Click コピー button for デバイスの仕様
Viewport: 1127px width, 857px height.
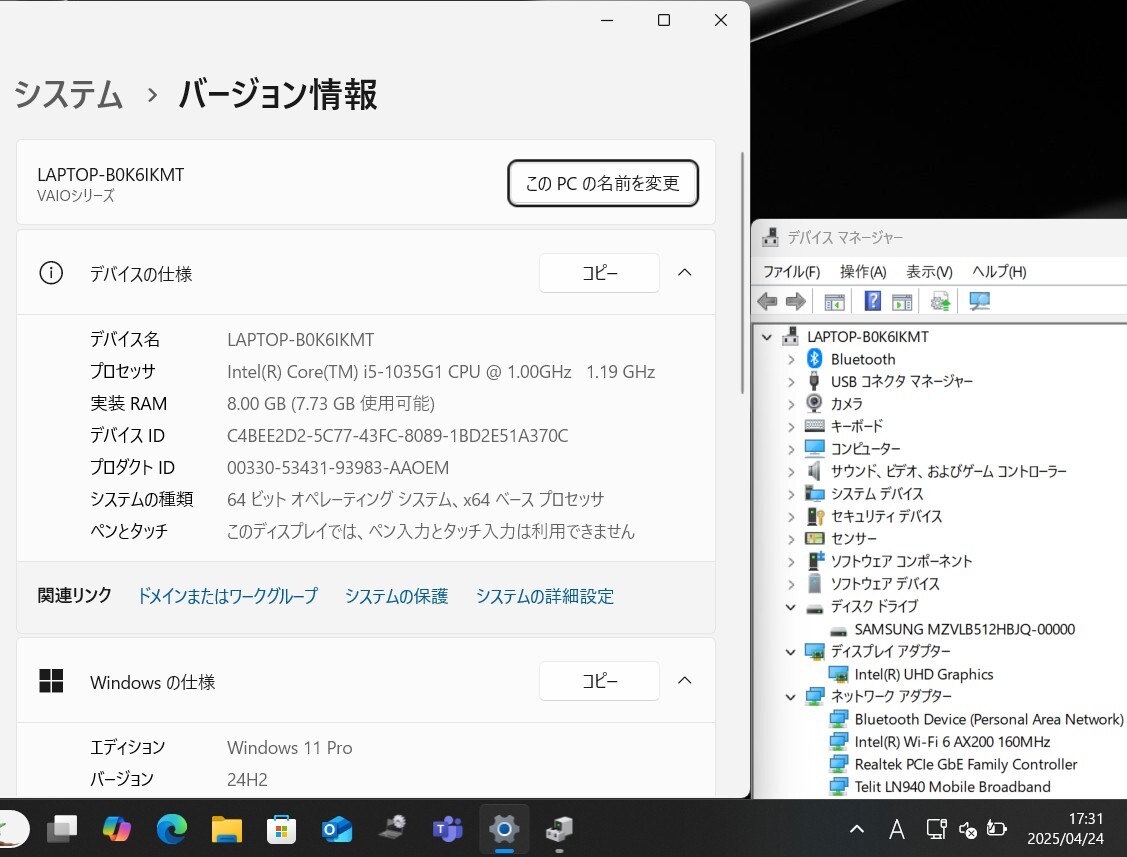click(x=599, y=273)
